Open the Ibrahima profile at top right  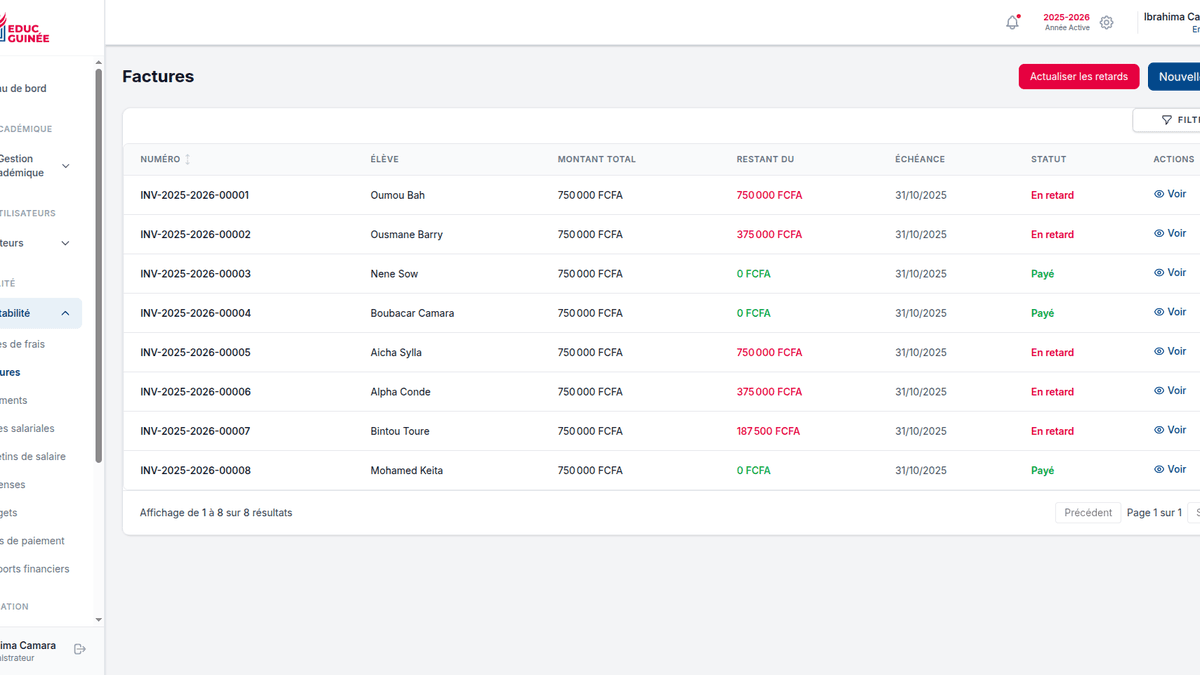point(1172,22)
